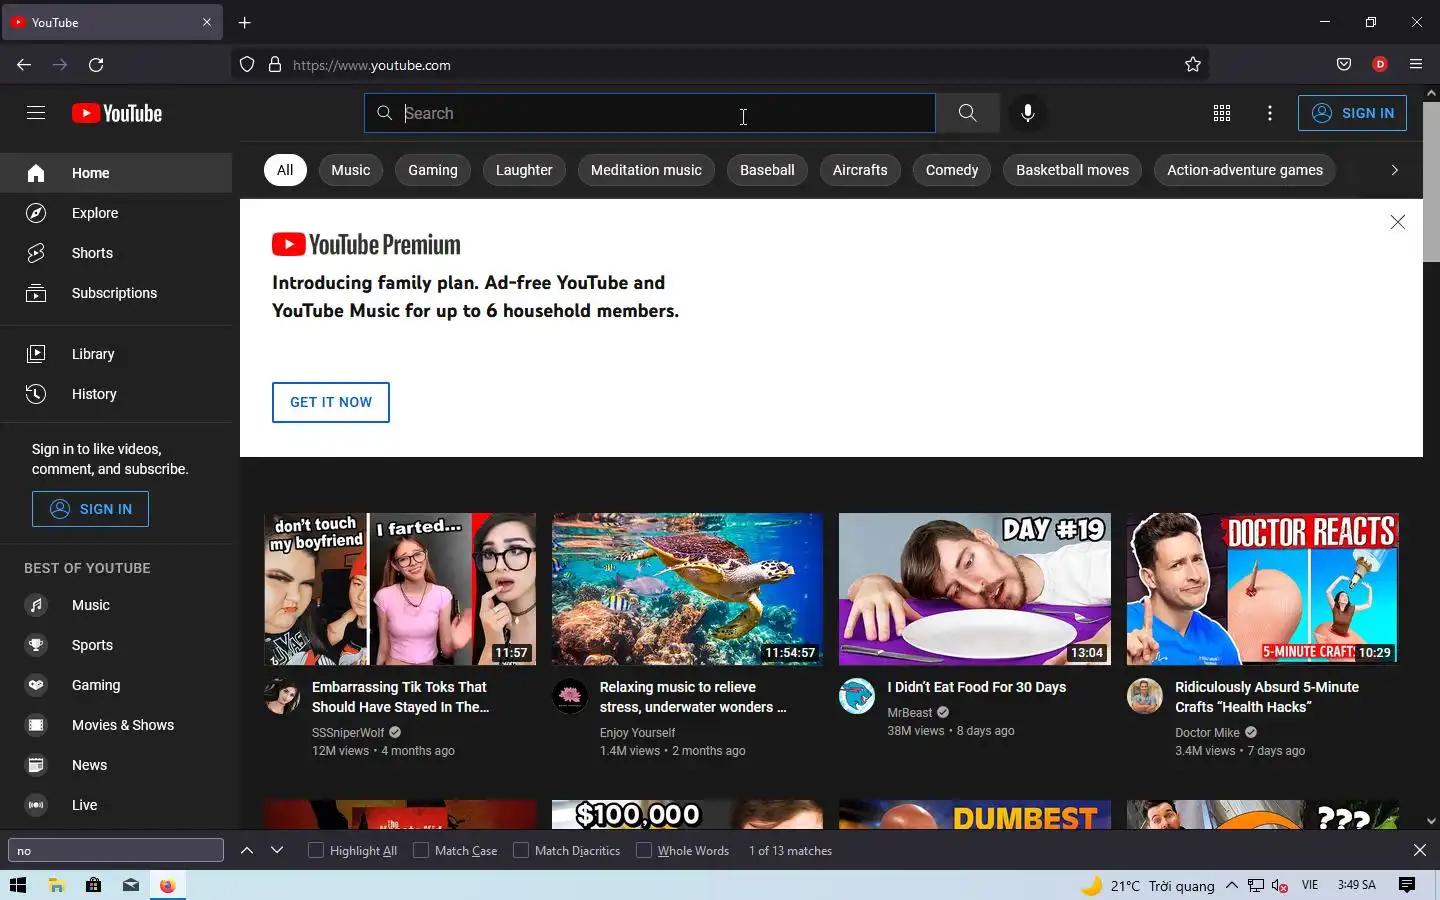Open Gaming under Best of YouTube

click(116, 685)
